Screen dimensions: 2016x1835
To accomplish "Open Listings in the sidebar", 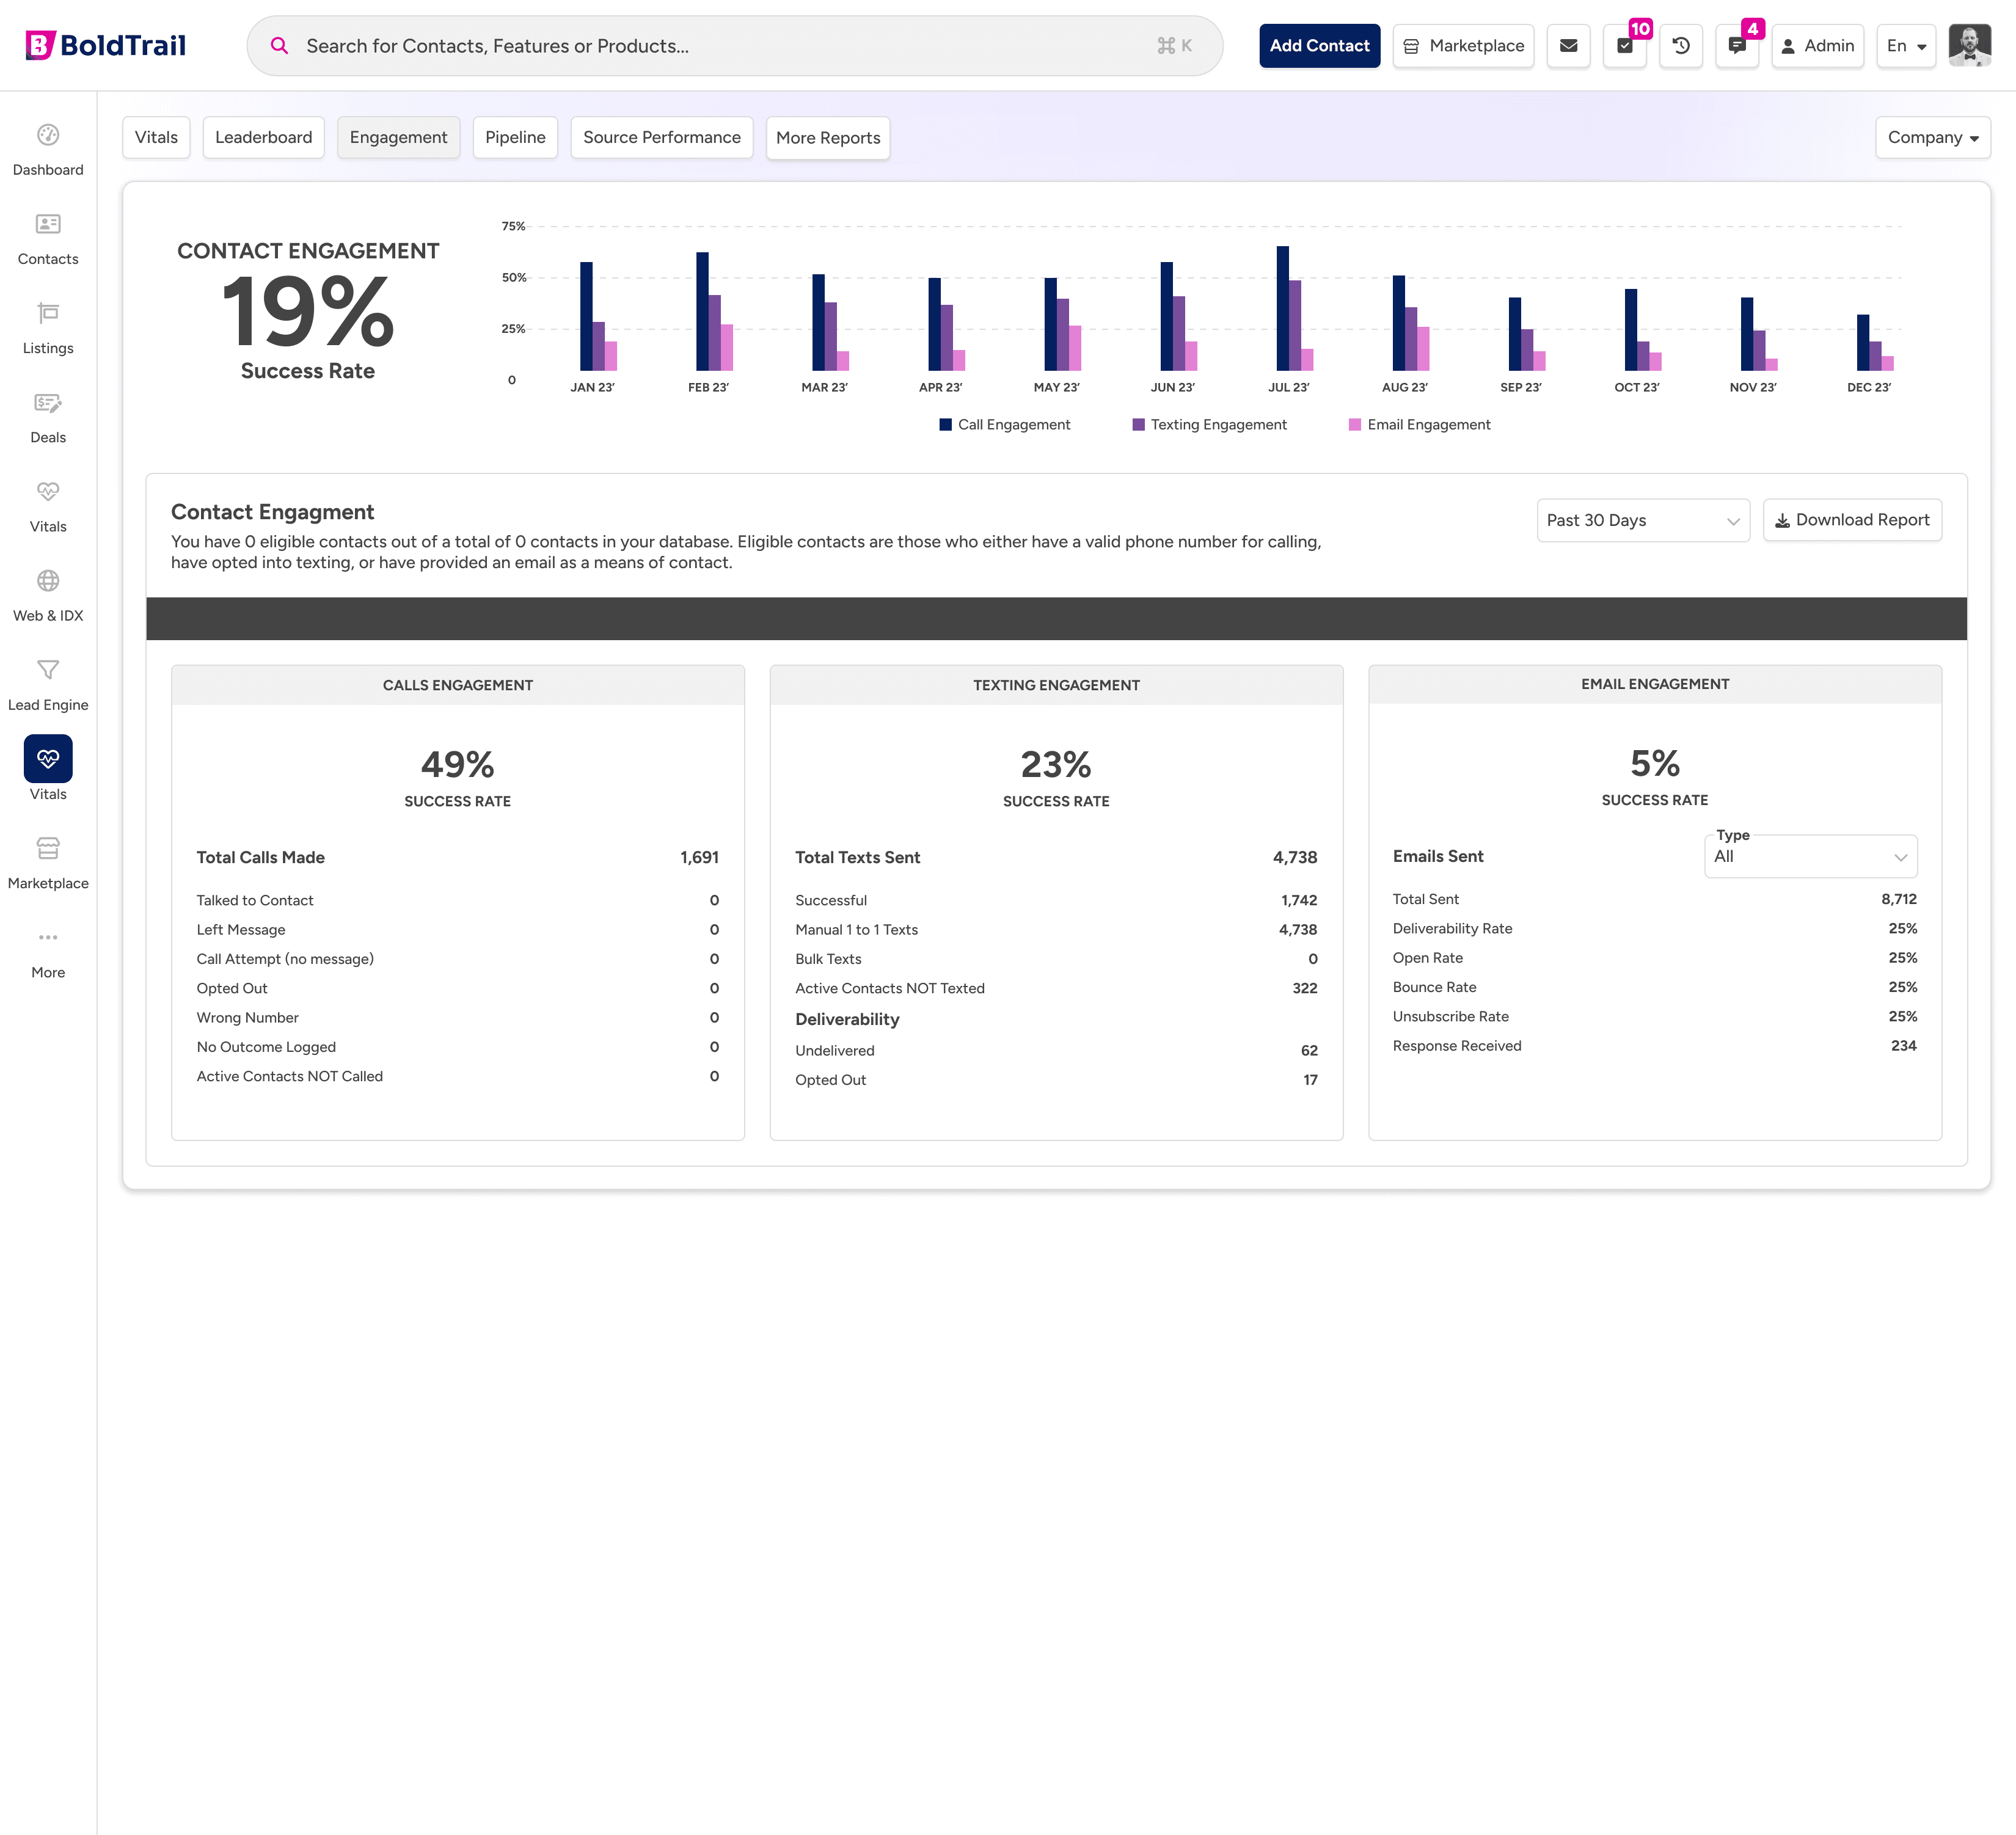I will click(x=48, y=328).
